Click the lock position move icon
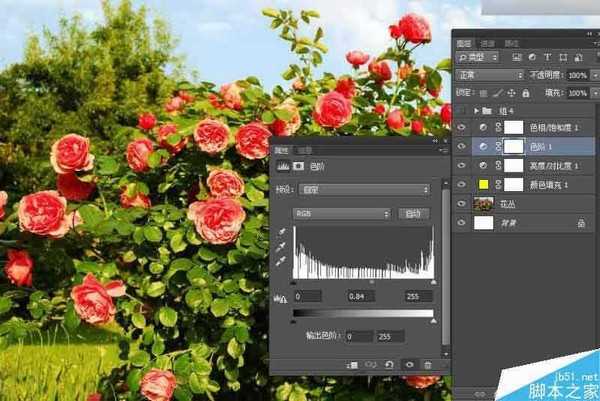Screen dimensions: 600x401 coord(512,93)
